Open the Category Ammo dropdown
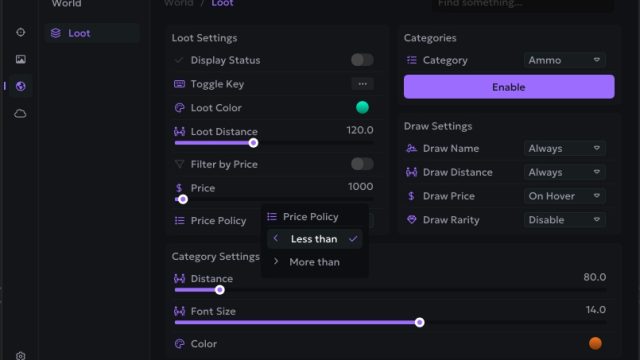The width and height of the screenshot is (640, 360). coord(564,60)
